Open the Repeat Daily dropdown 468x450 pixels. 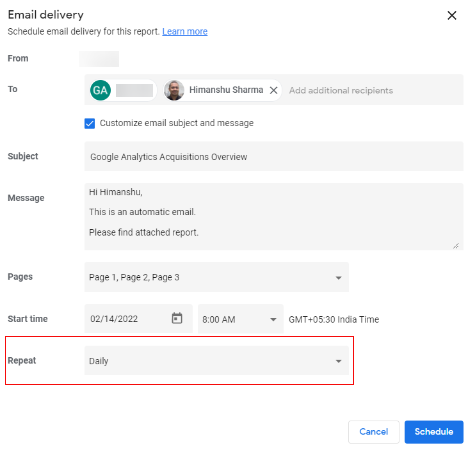(217, 361)
